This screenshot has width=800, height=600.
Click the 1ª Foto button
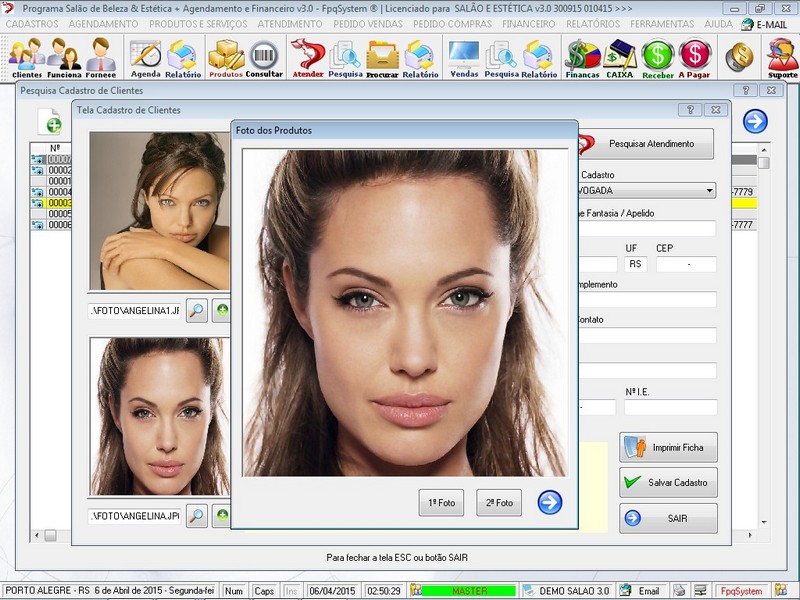441,503
